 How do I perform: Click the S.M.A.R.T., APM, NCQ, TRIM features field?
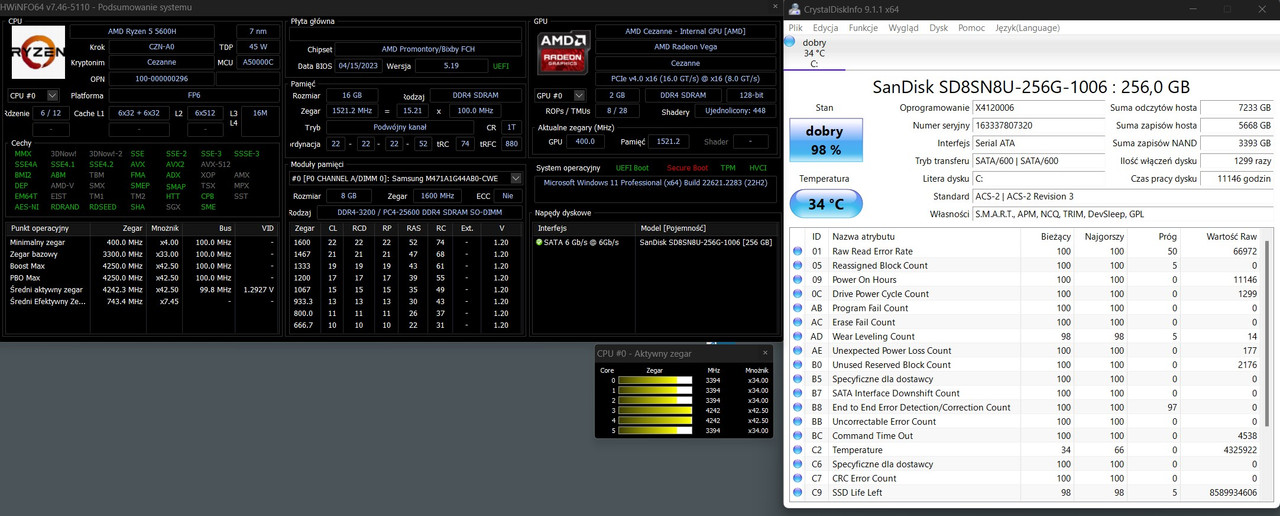(1121, 214)
